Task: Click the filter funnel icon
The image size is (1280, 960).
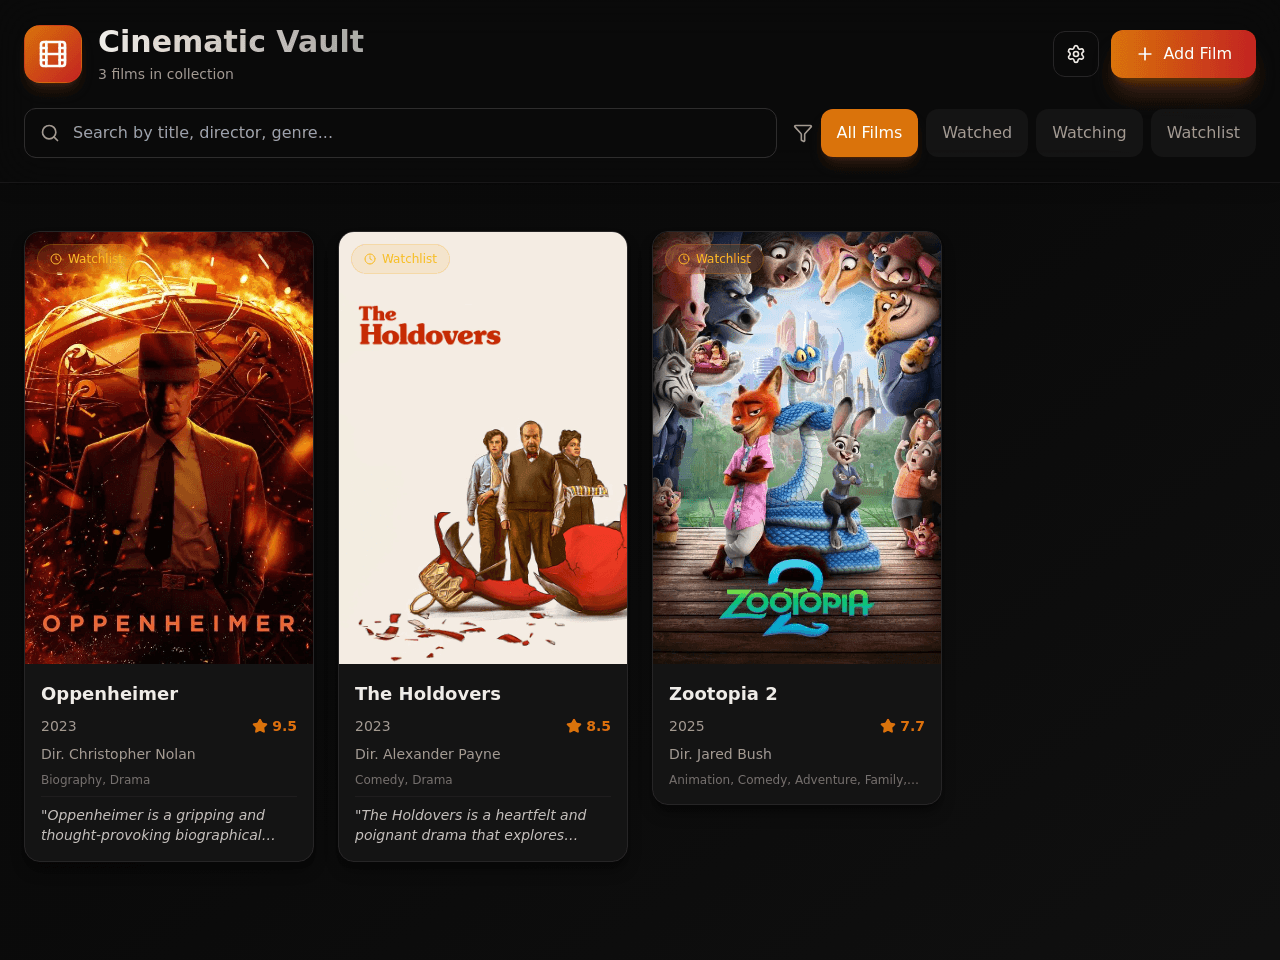Action: point(803,133)
